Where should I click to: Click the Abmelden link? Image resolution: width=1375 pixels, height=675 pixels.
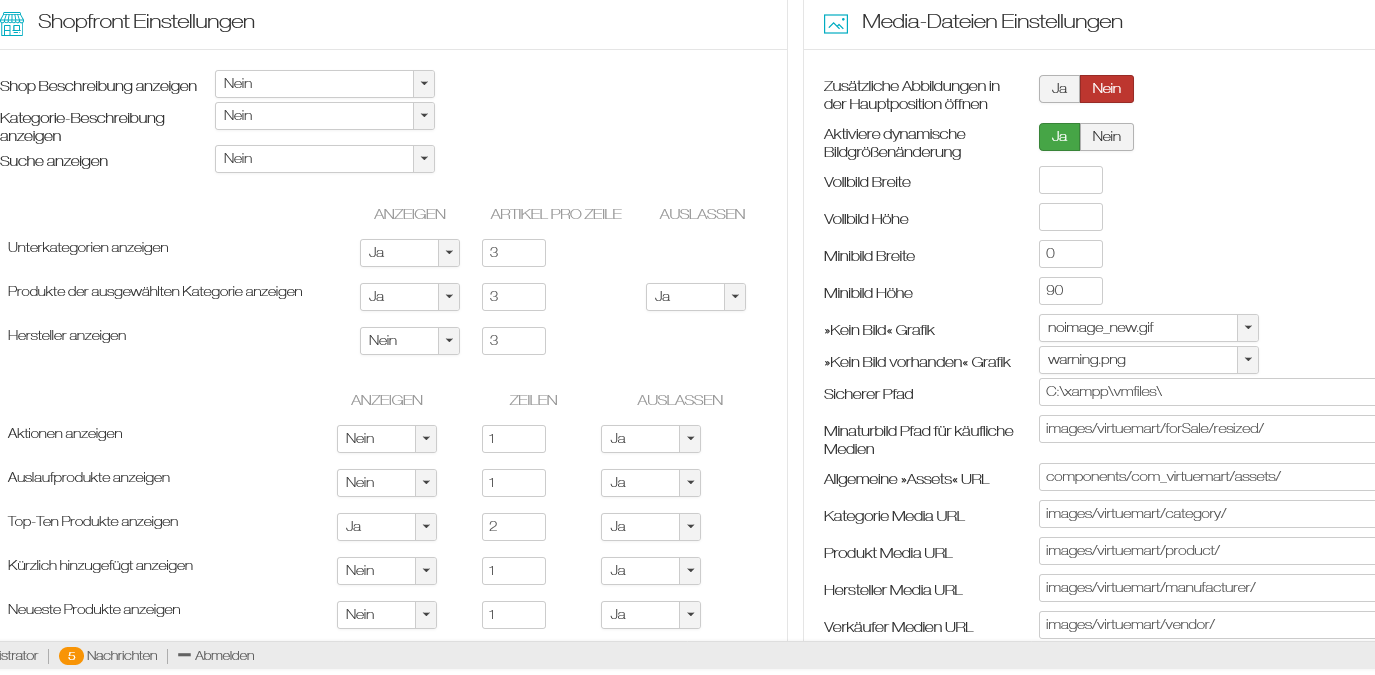pos(224,656)
